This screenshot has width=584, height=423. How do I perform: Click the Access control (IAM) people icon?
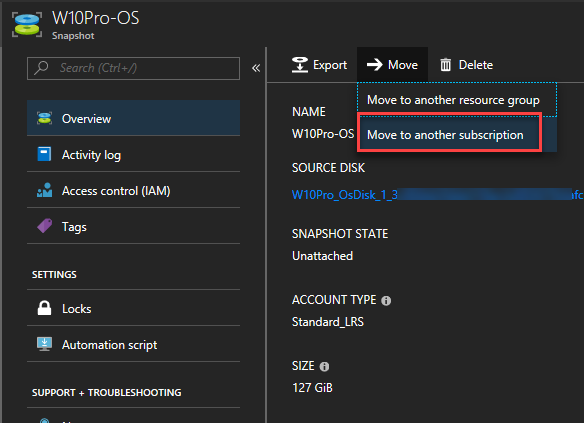pos(44,190)
